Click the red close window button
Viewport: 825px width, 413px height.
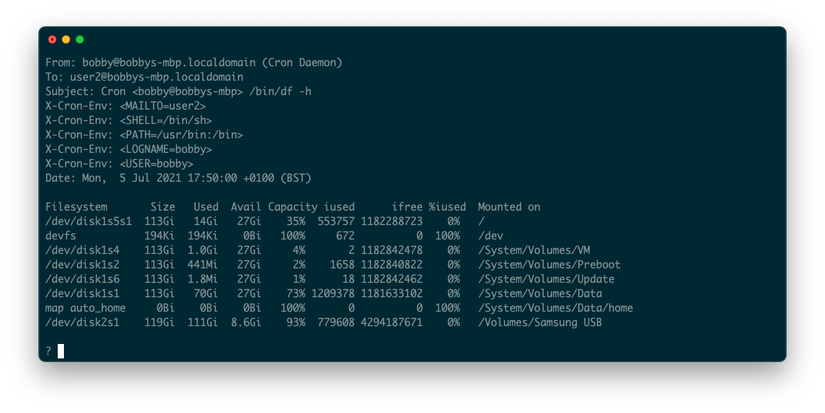click(x=52, y=39)
